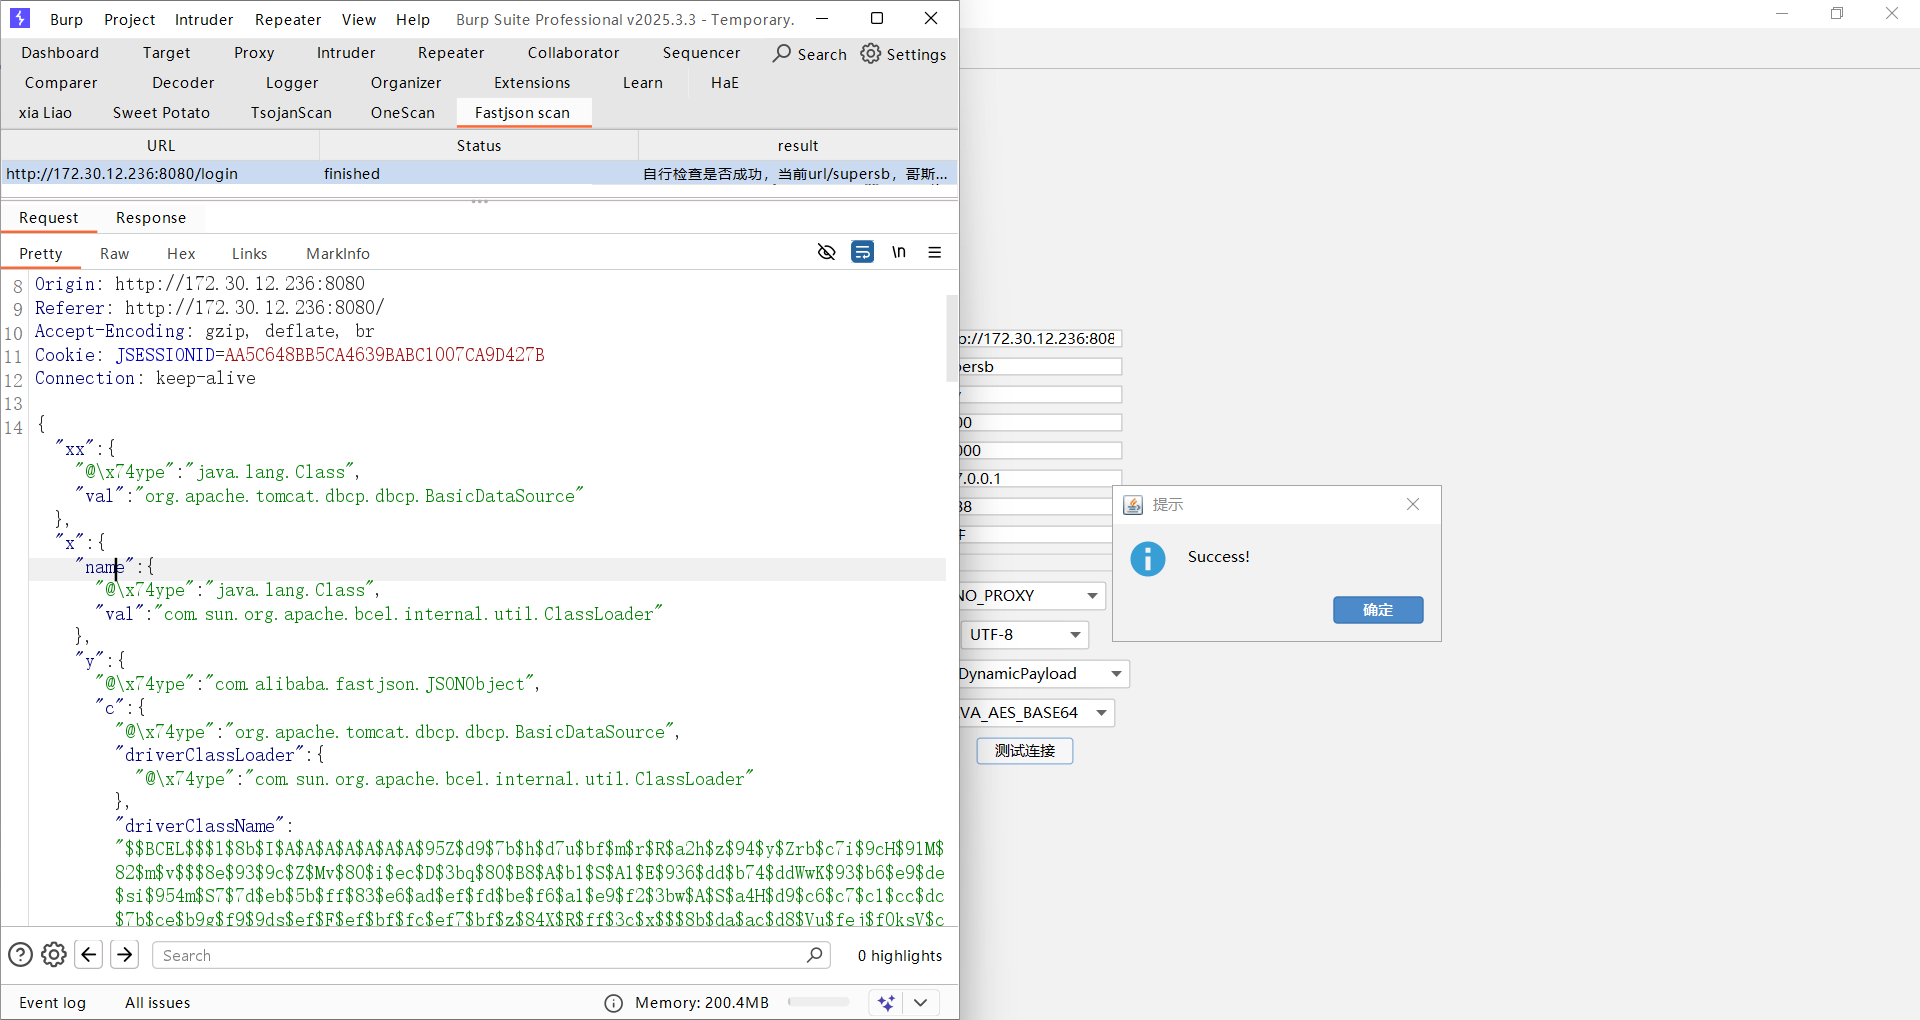Image resolution: width=1920 pixels, height=1020 pixels.
Task: Open the request editor hamburger menu
Action: click(x=935, y=252)
